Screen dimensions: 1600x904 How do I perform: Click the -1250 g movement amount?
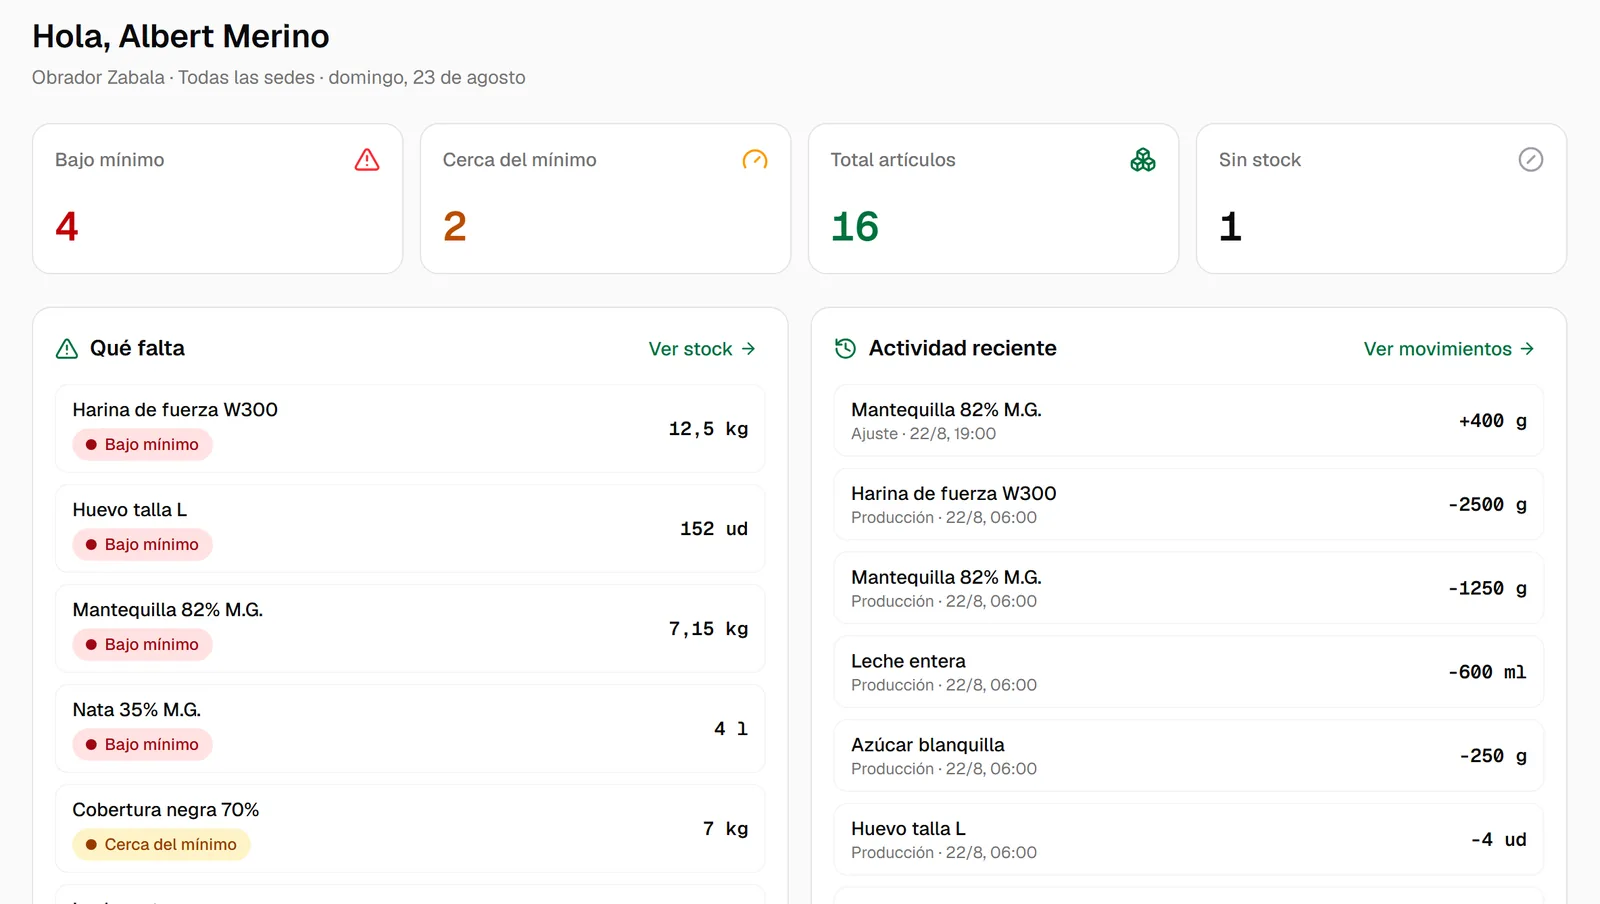pos(1487,589)
